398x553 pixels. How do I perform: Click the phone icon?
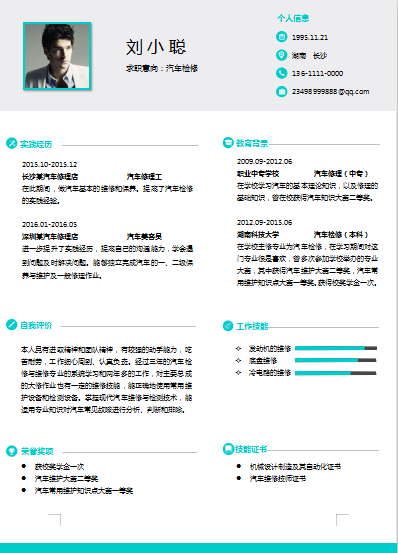coord(281,73)
